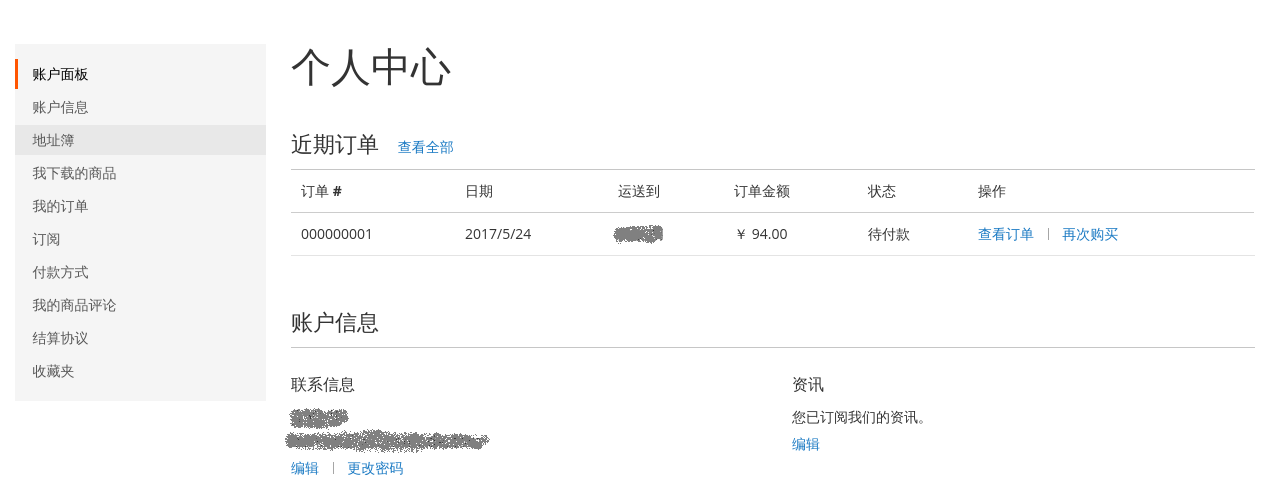
Task: Select 地址簿 in the sidebar
Action: click(x=140, y=140)
